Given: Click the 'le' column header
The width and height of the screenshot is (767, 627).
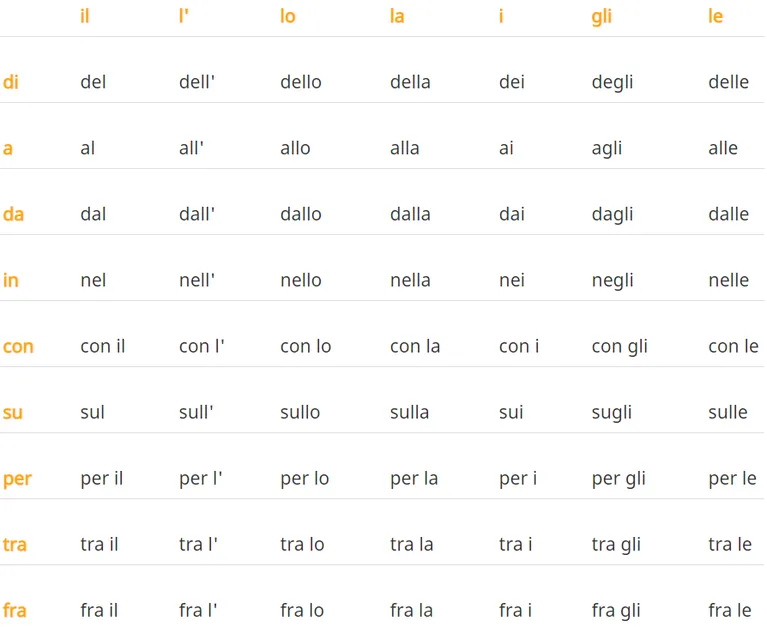Looking at the screenshot, I should pyautogui.click(x=715, y=17).
